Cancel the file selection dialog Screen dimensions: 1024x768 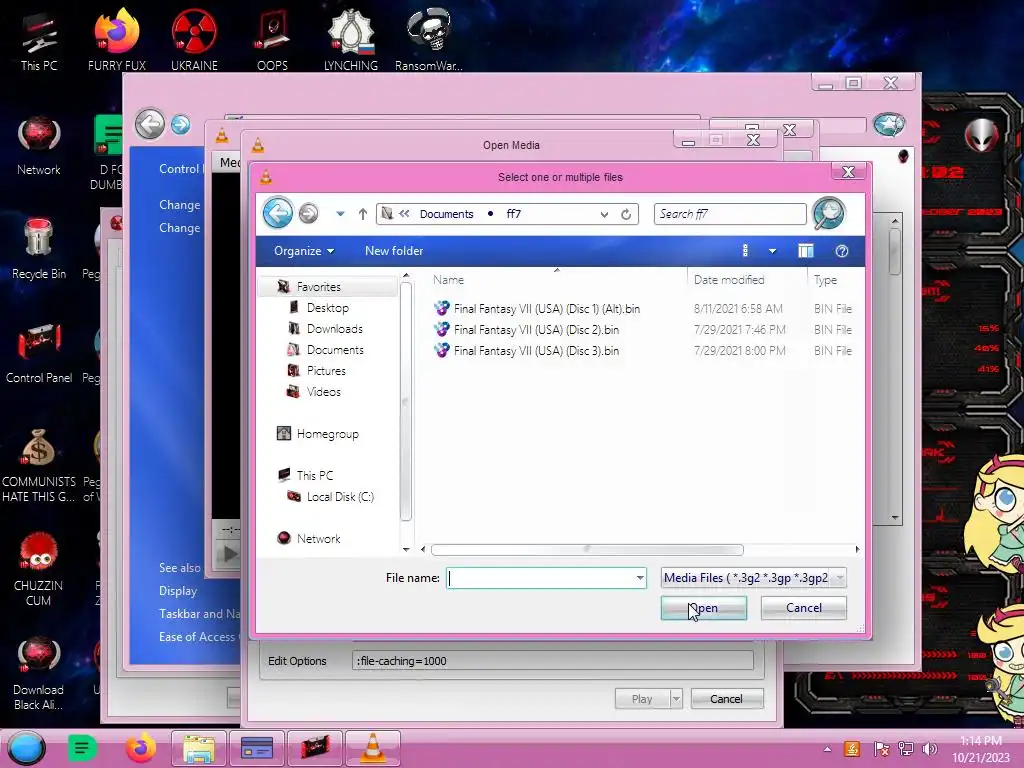[803, 608]
